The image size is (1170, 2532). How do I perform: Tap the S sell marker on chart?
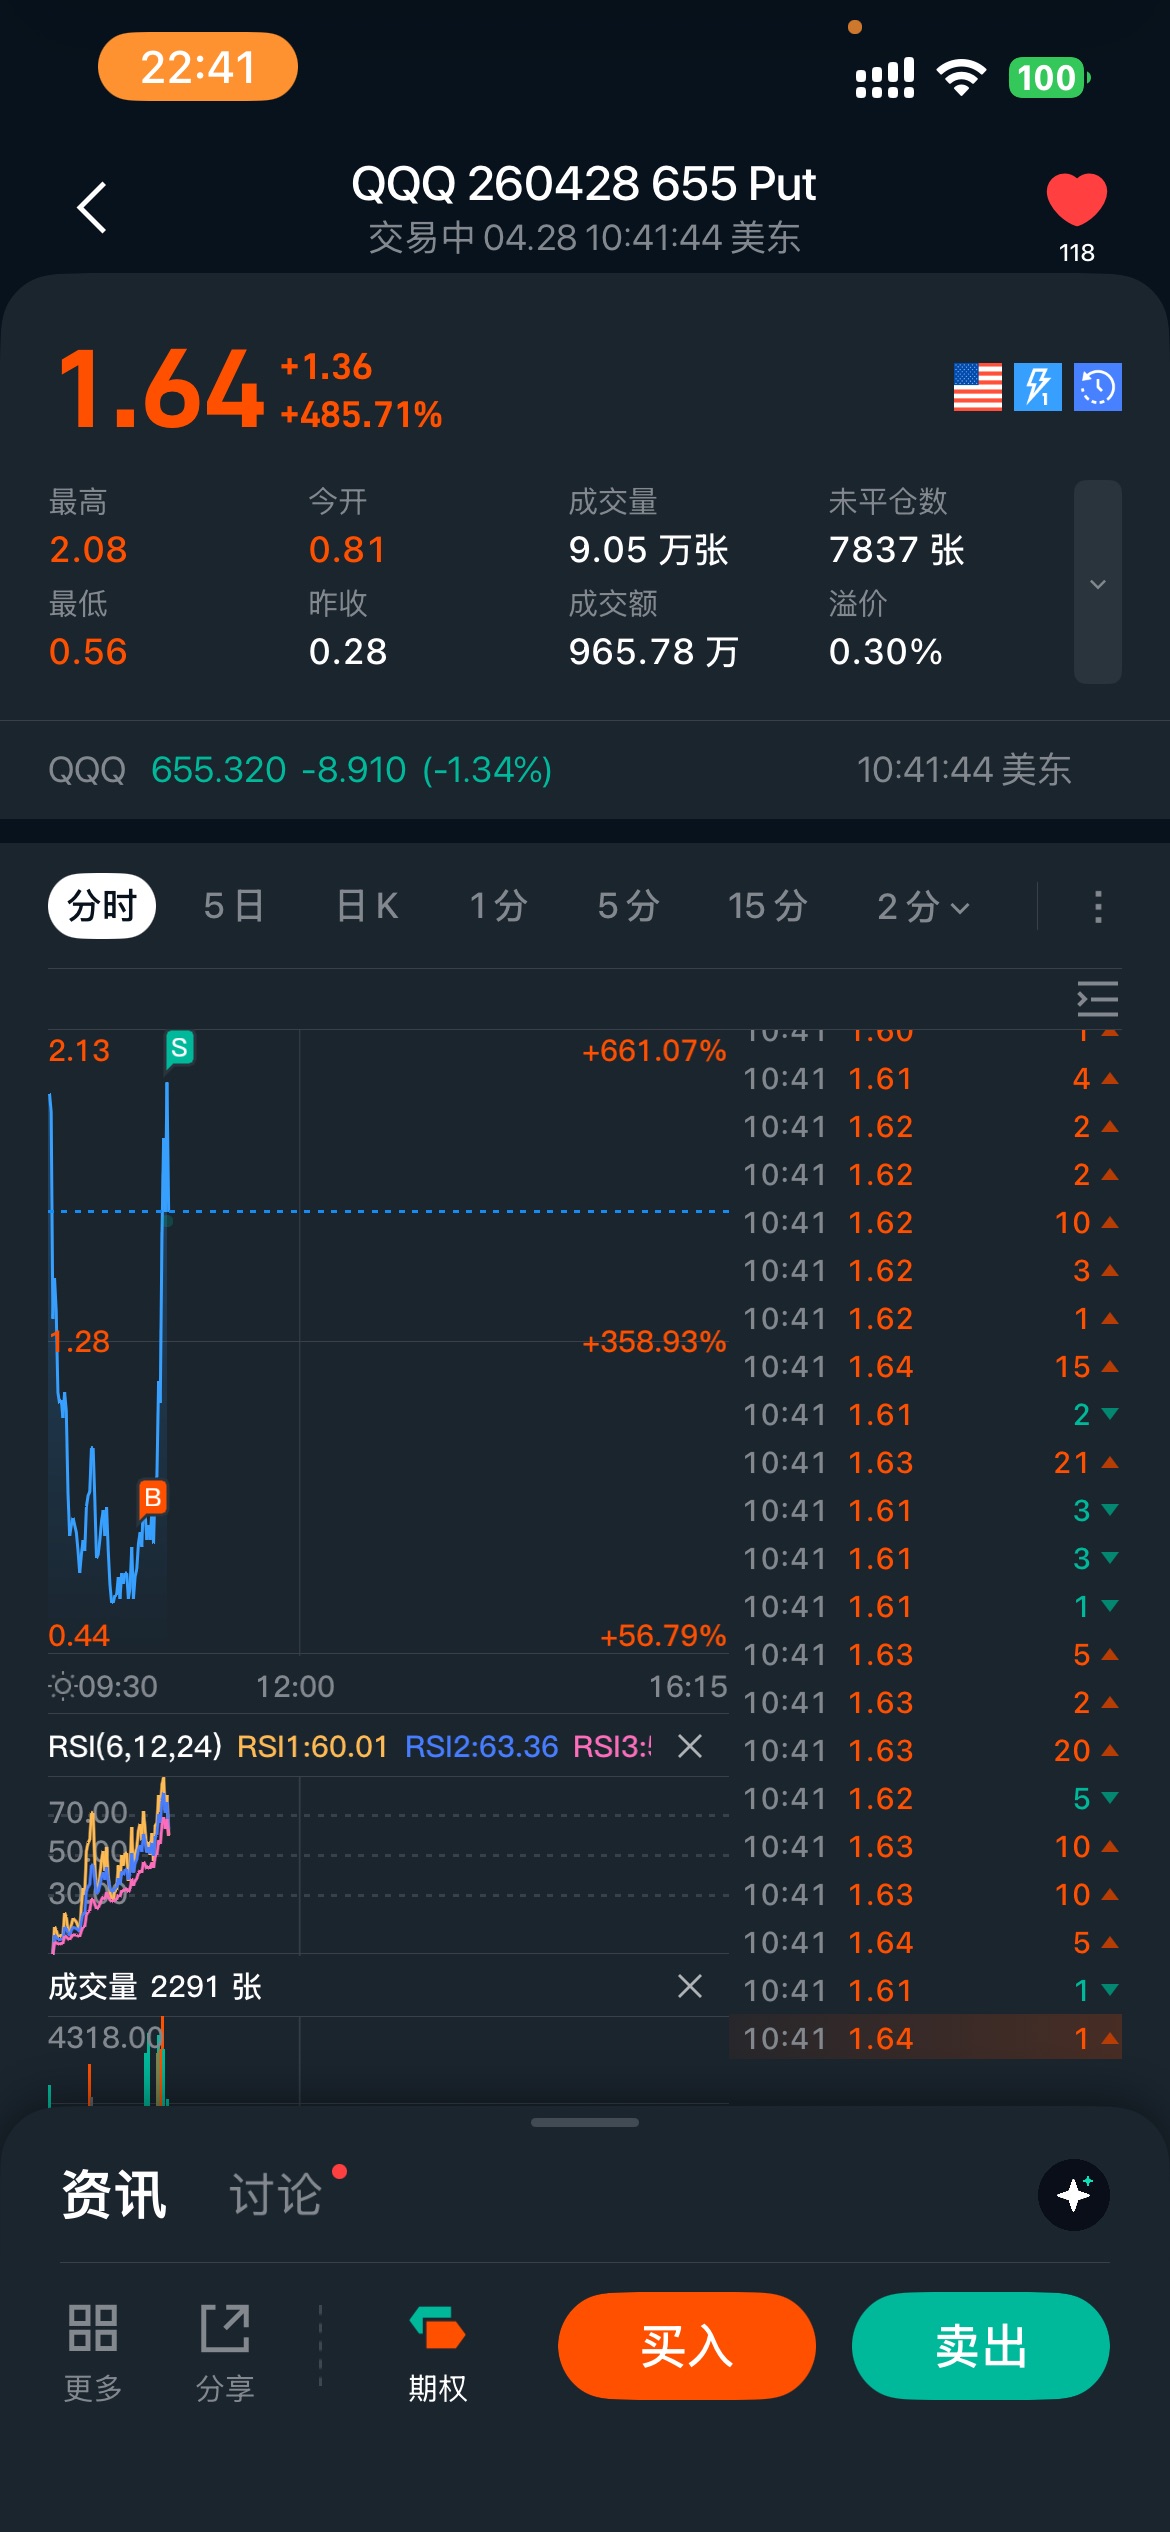click(179, 1048)
